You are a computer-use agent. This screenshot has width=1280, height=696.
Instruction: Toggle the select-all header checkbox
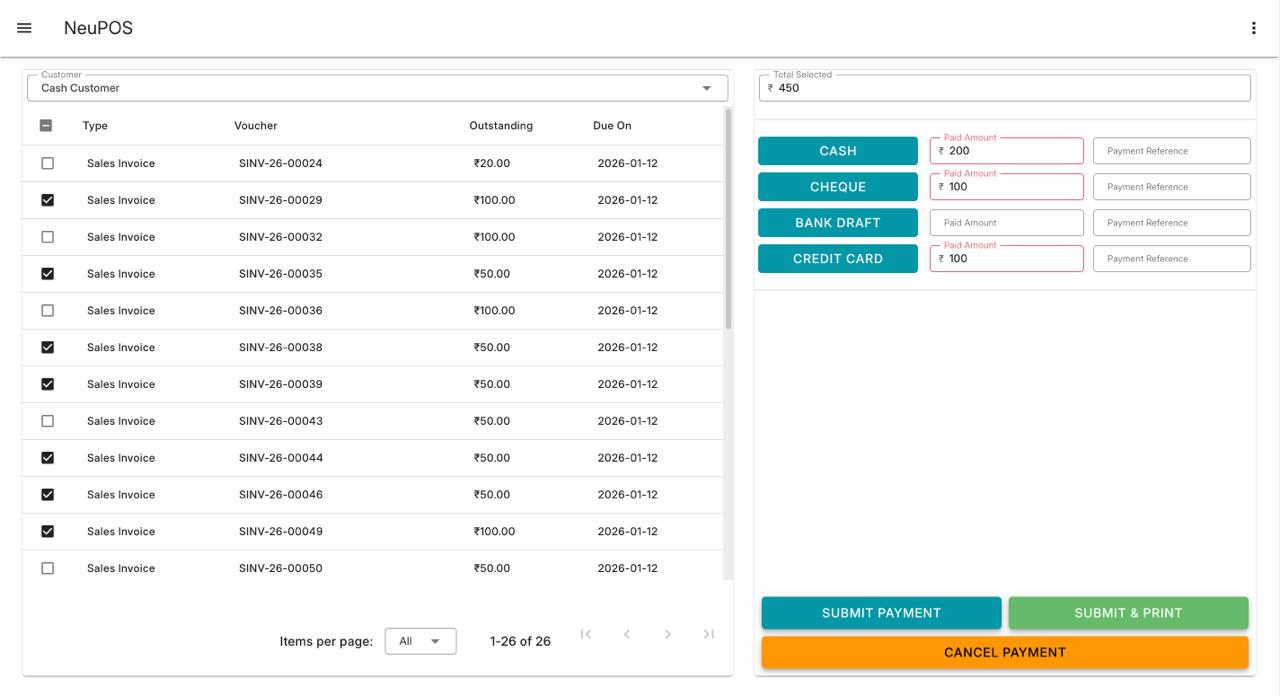pos(47,126)
